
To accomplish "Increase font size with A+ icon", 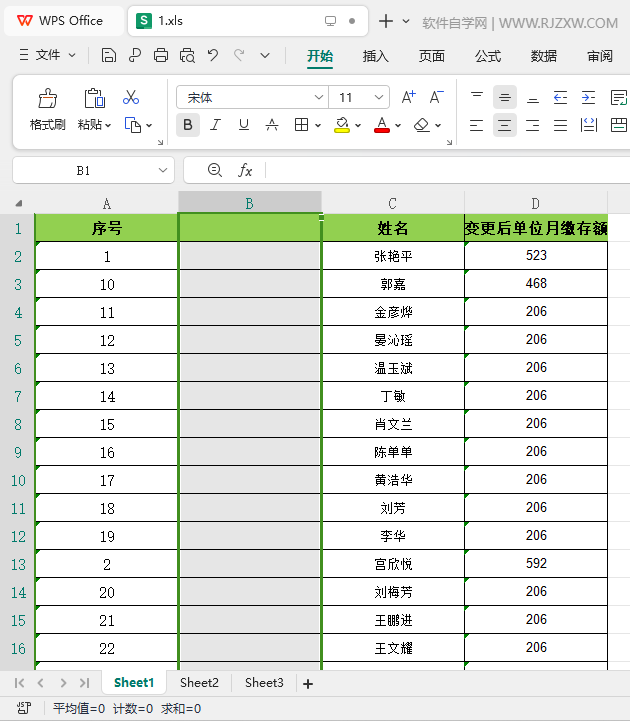I will (408, 97).
